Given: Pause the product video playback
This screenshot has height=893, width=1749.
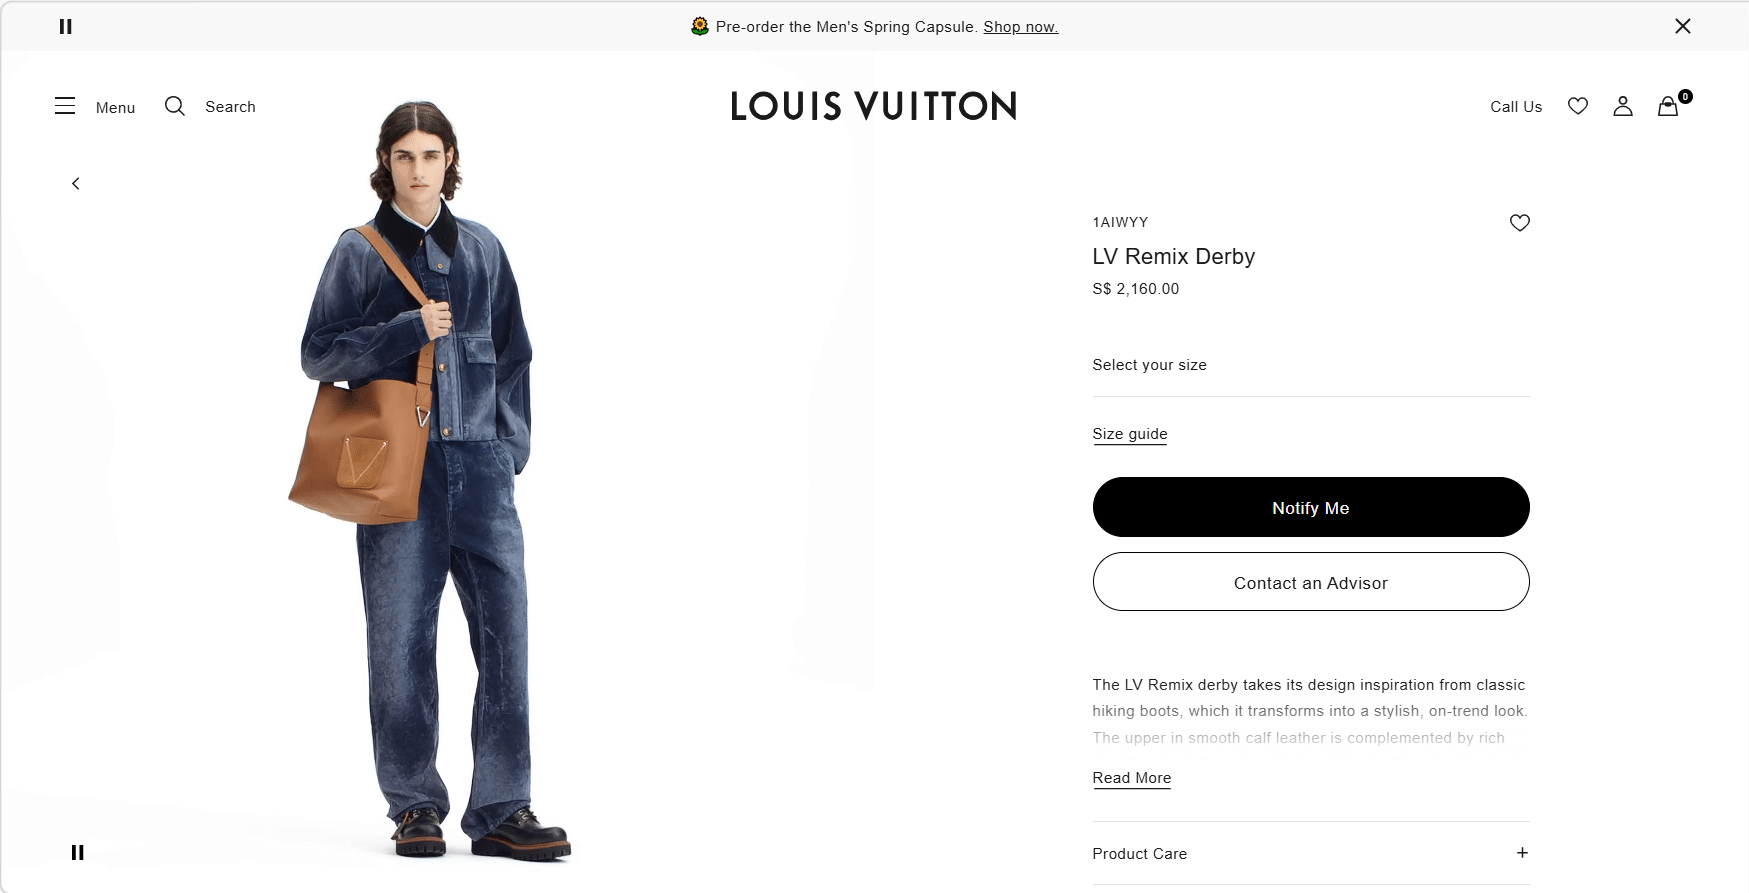Looking at the screenshot, I should pos(78,853).
